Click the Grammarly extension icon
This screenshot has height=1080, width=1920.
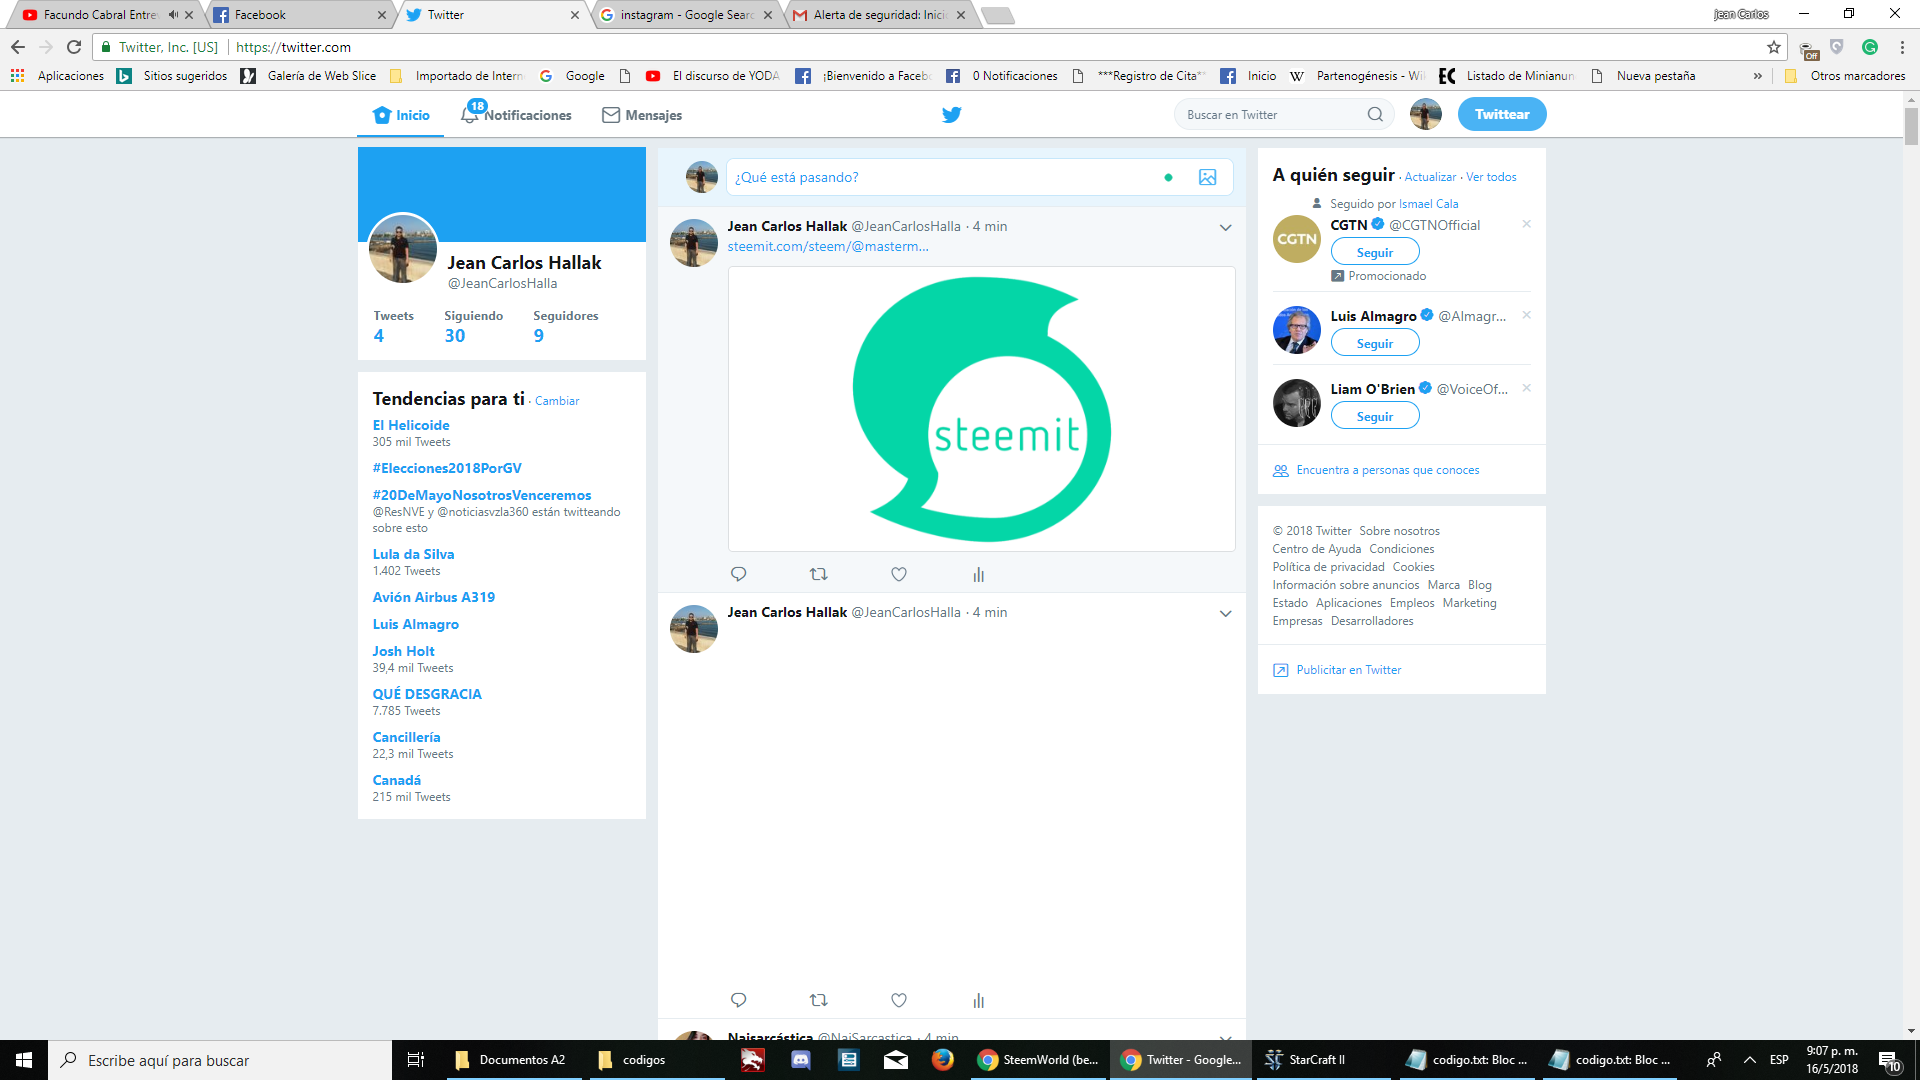(x=1869, y=47)
